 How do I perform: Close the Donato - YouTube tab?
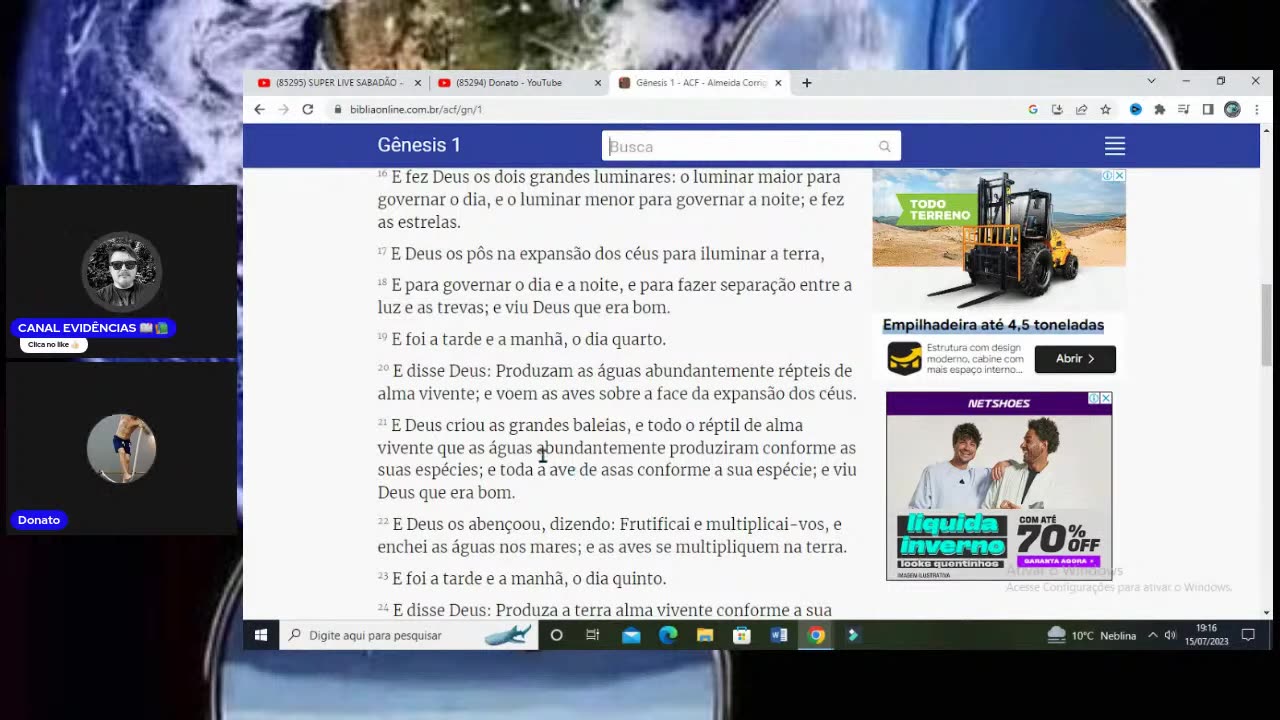coord(598,83)
